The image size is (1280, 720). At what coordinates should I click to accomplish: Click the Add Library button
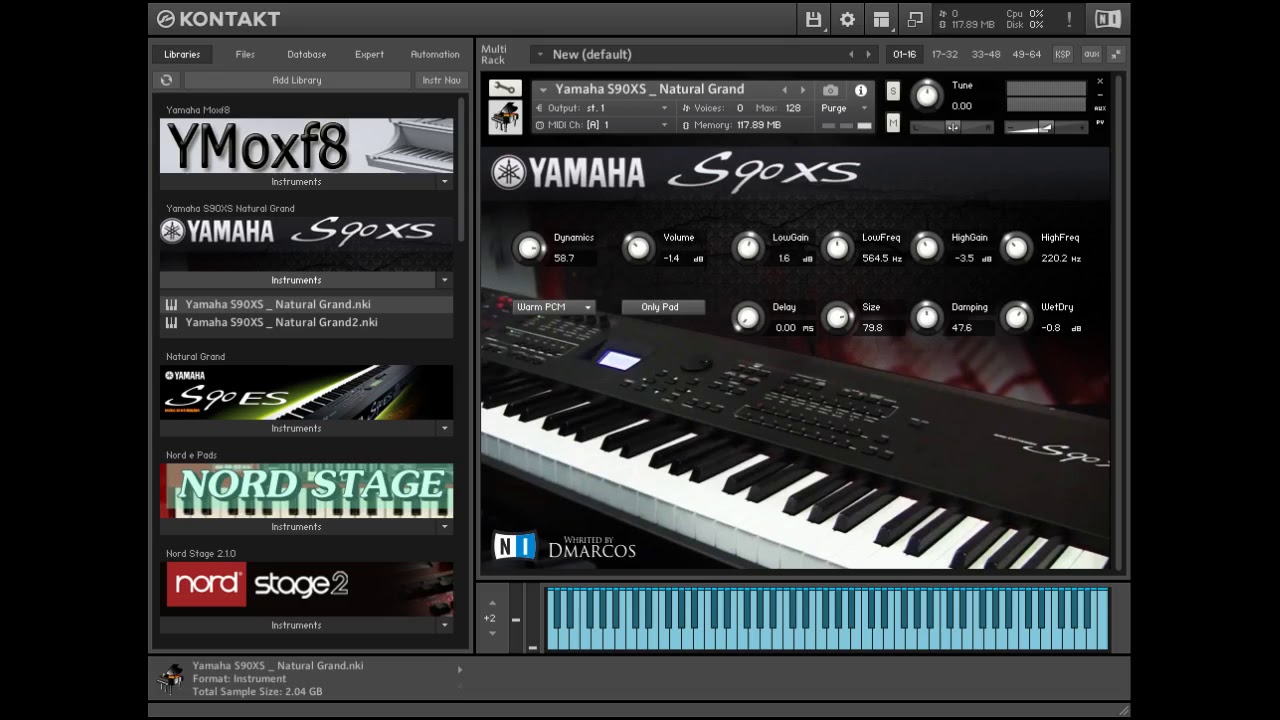[x=297, y=80]
